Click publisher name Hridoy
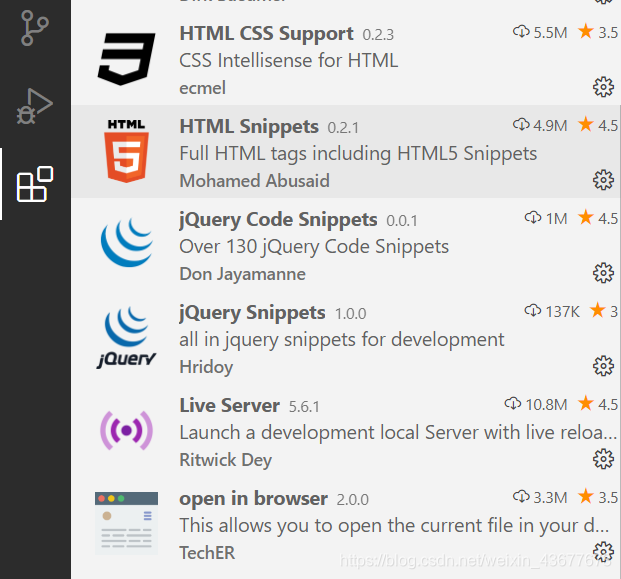Screen dimensions: 621x579 [x=206, y=367]
